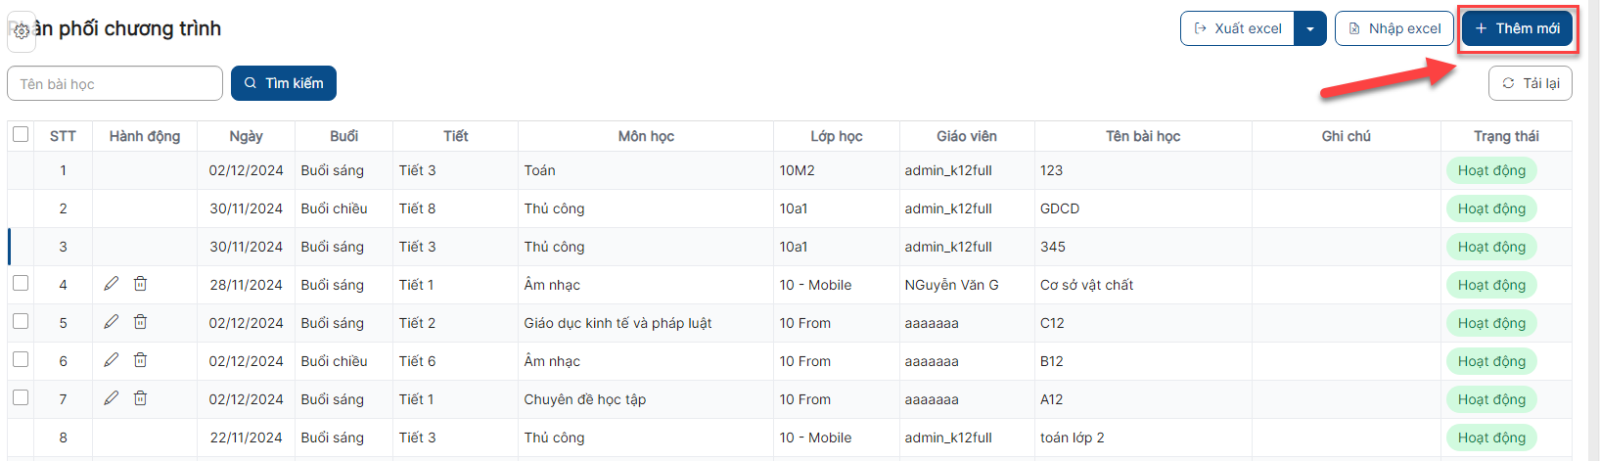Click the Tìm kiếm search button
This screenshot has width=1600, height=461.
pyautogui.click(x=284, y=83)
